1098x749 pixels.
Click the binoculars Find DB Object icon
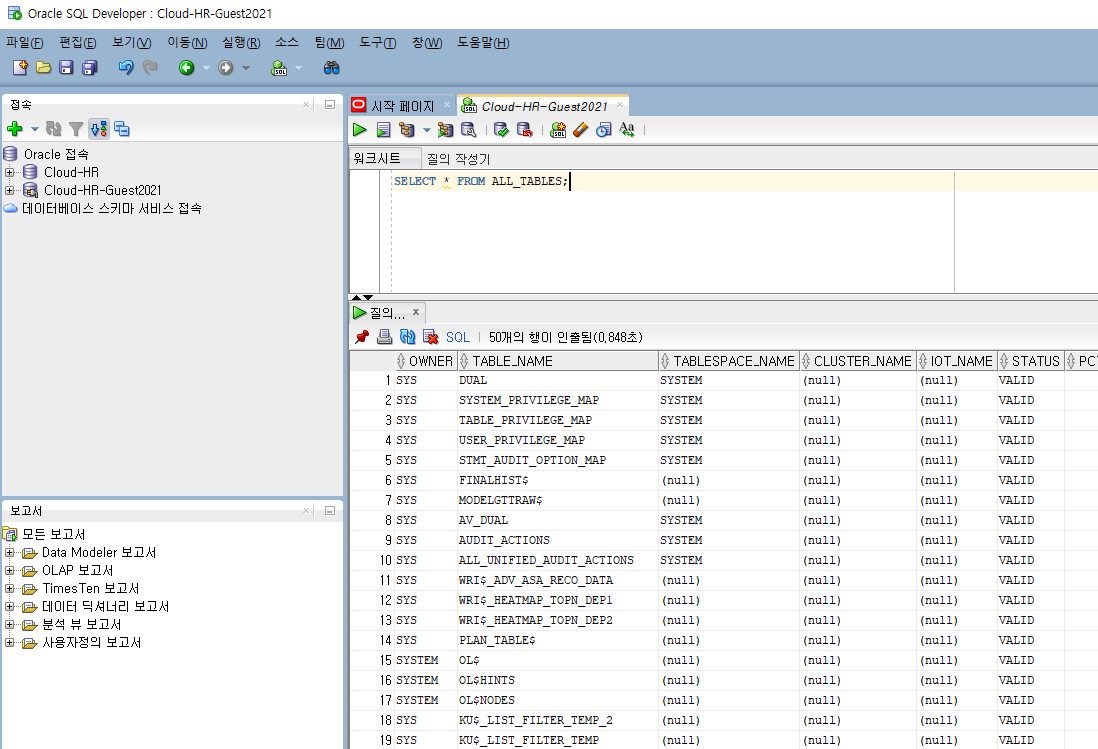[331, 67]
